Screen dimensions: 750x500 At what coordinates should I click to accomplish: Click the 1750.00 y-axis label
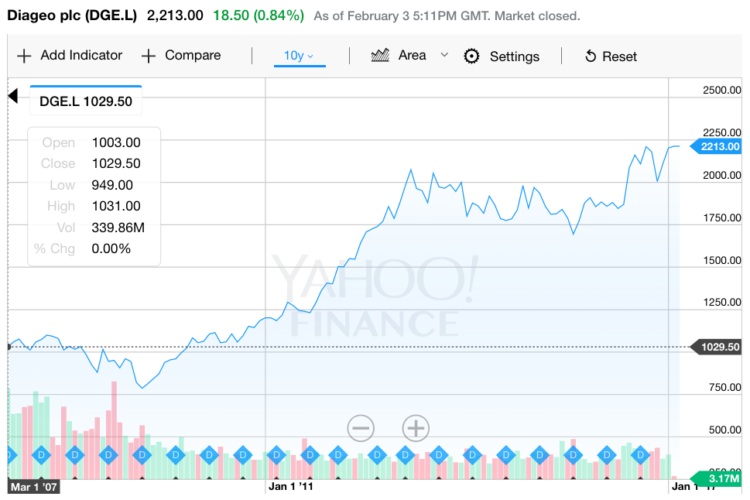(x=722, y=218)
